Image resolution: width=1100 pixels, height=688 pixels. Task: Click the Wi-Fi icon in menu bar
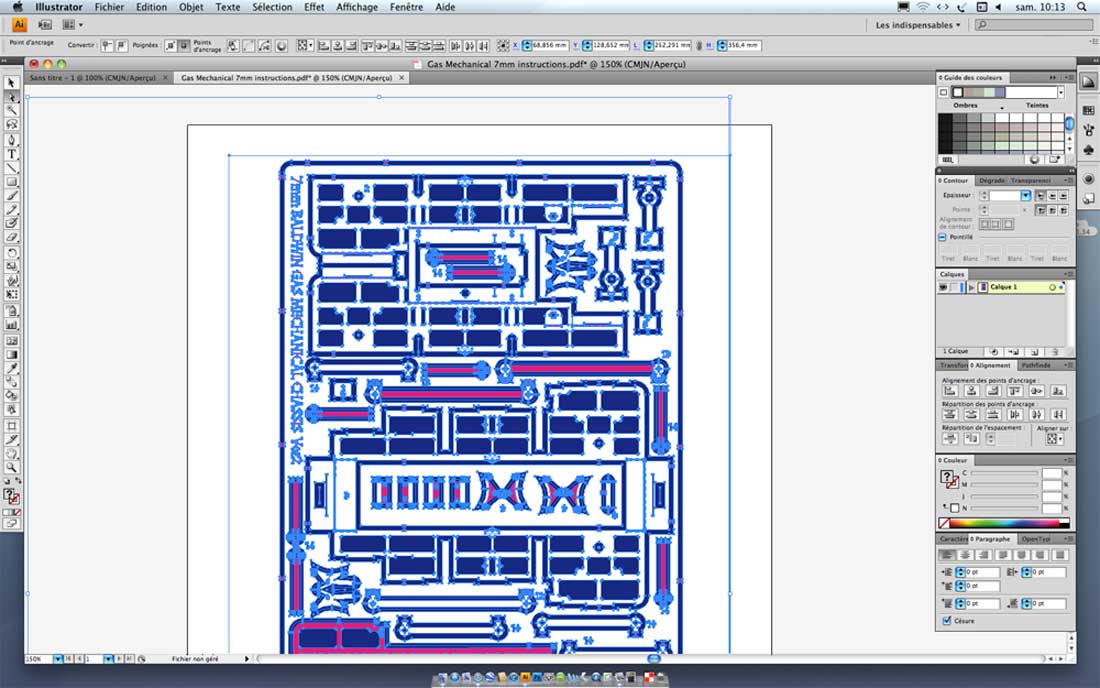coord(923,7)
